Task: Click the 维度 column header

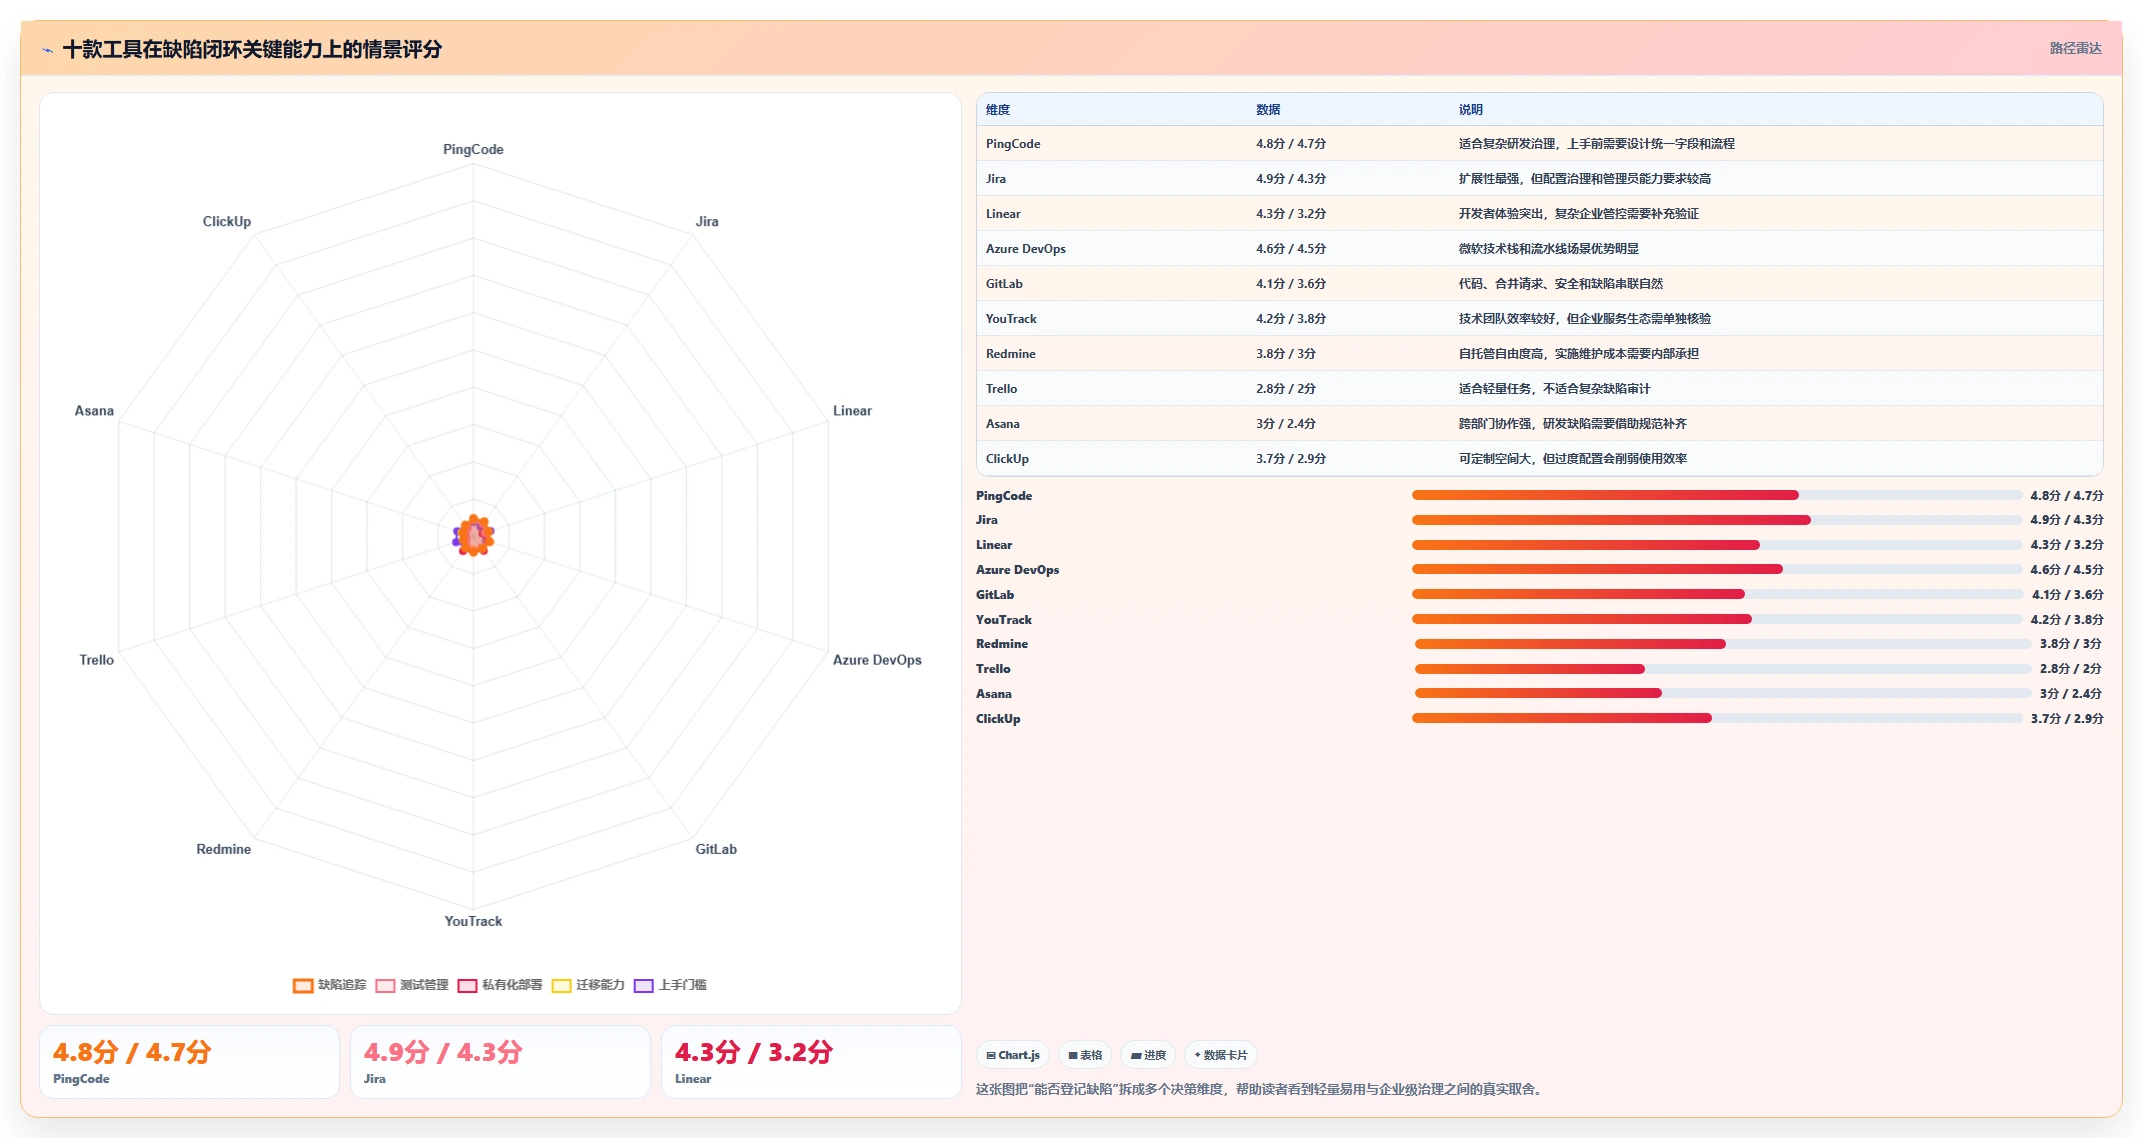Action: pyautogui.click(x=998, y=110)
